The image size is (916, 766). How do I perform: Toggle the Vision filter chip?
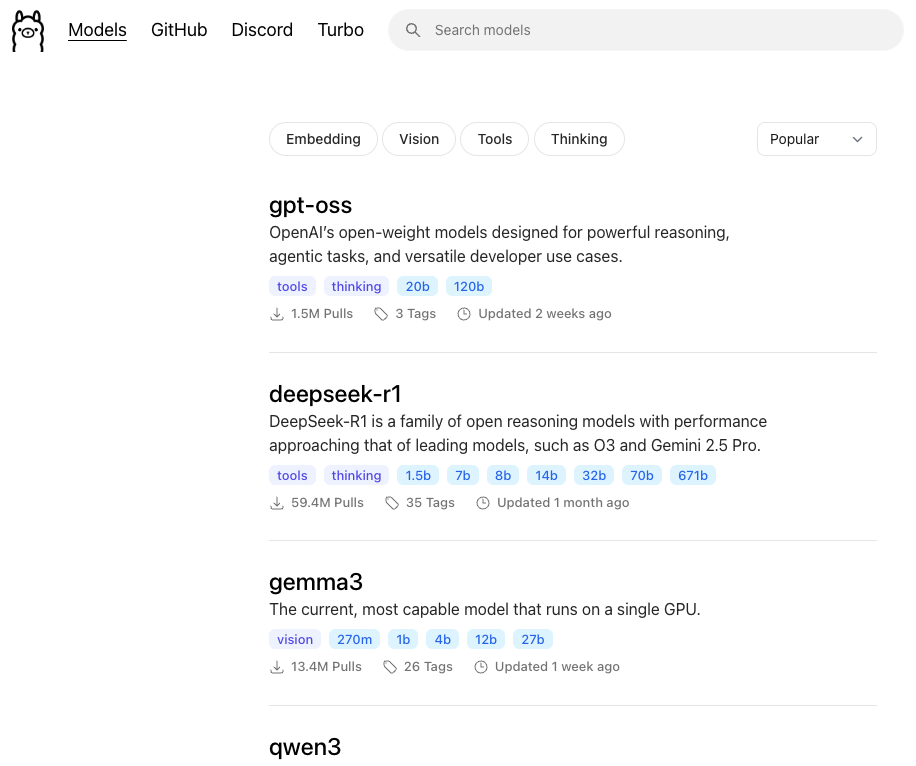click(x=419, y=139)
